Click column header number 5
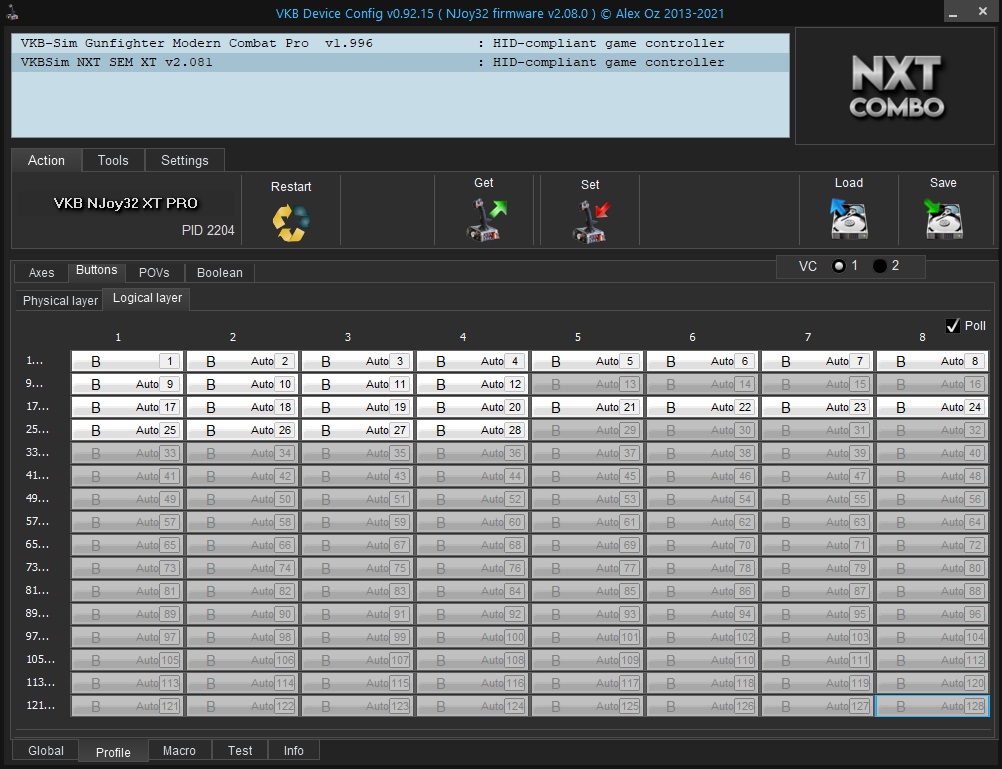1002x769 pixels. click(x=578, y=338)
